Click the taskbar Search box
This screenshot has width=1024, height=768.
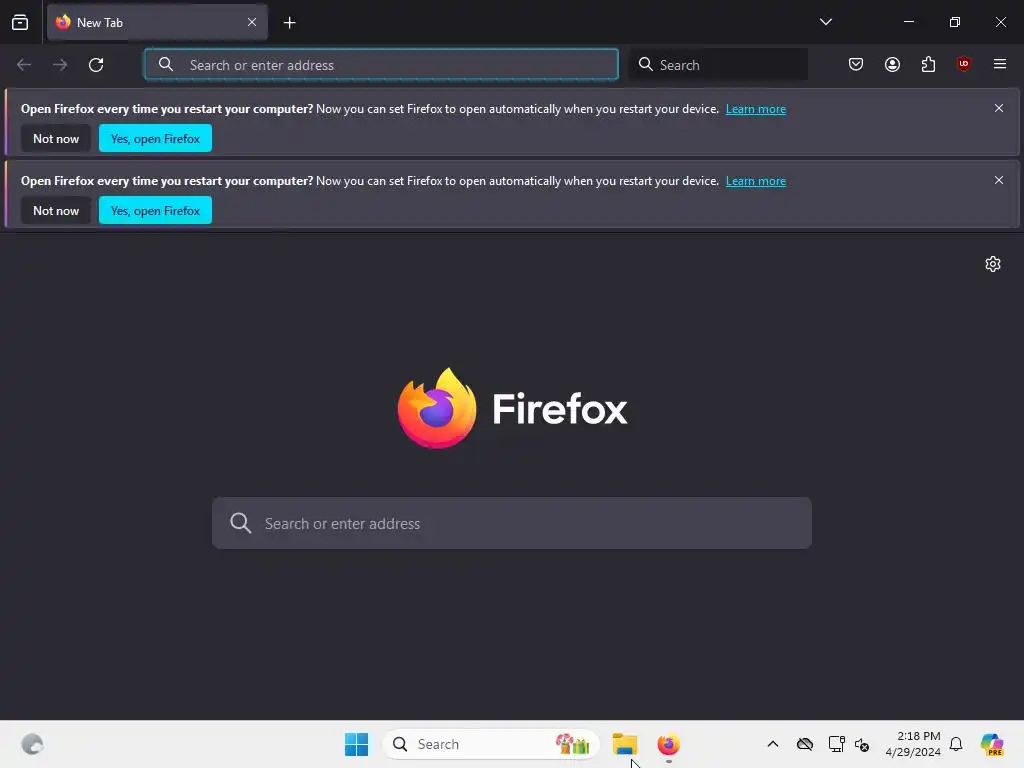tap(491, 744)
